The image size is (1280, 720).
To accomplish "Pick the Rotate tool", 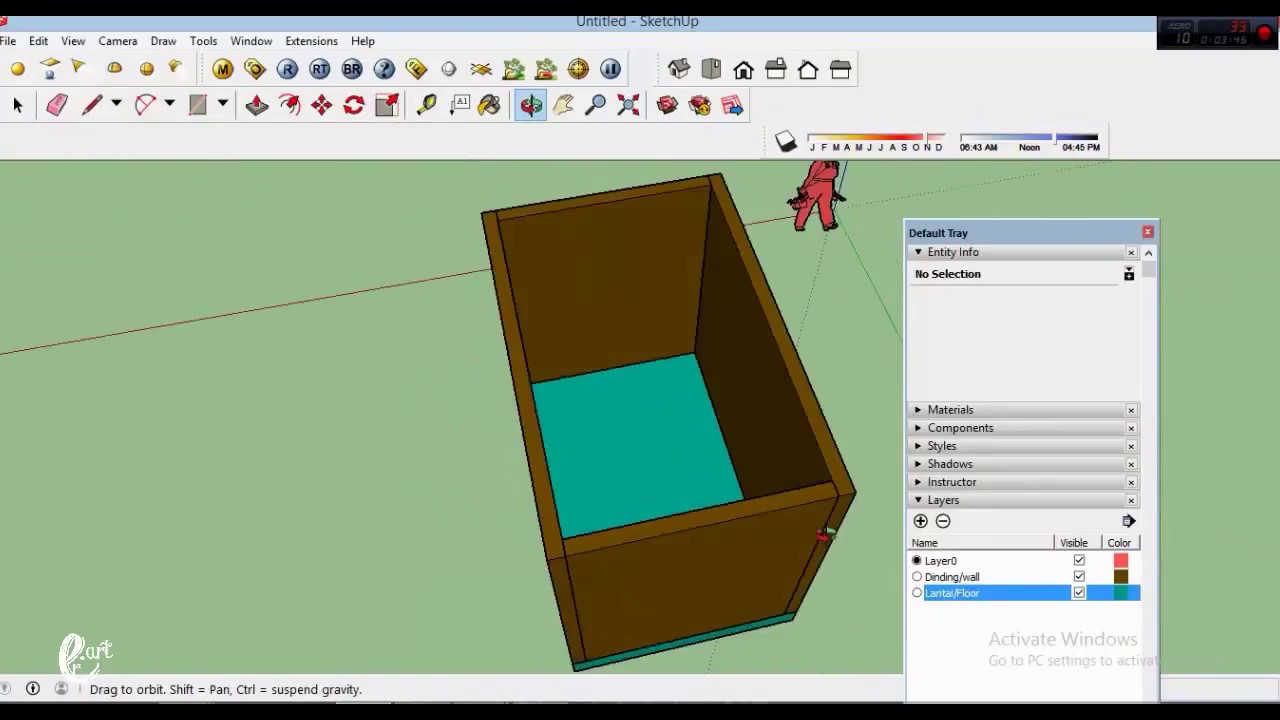I will pos(354,105).
